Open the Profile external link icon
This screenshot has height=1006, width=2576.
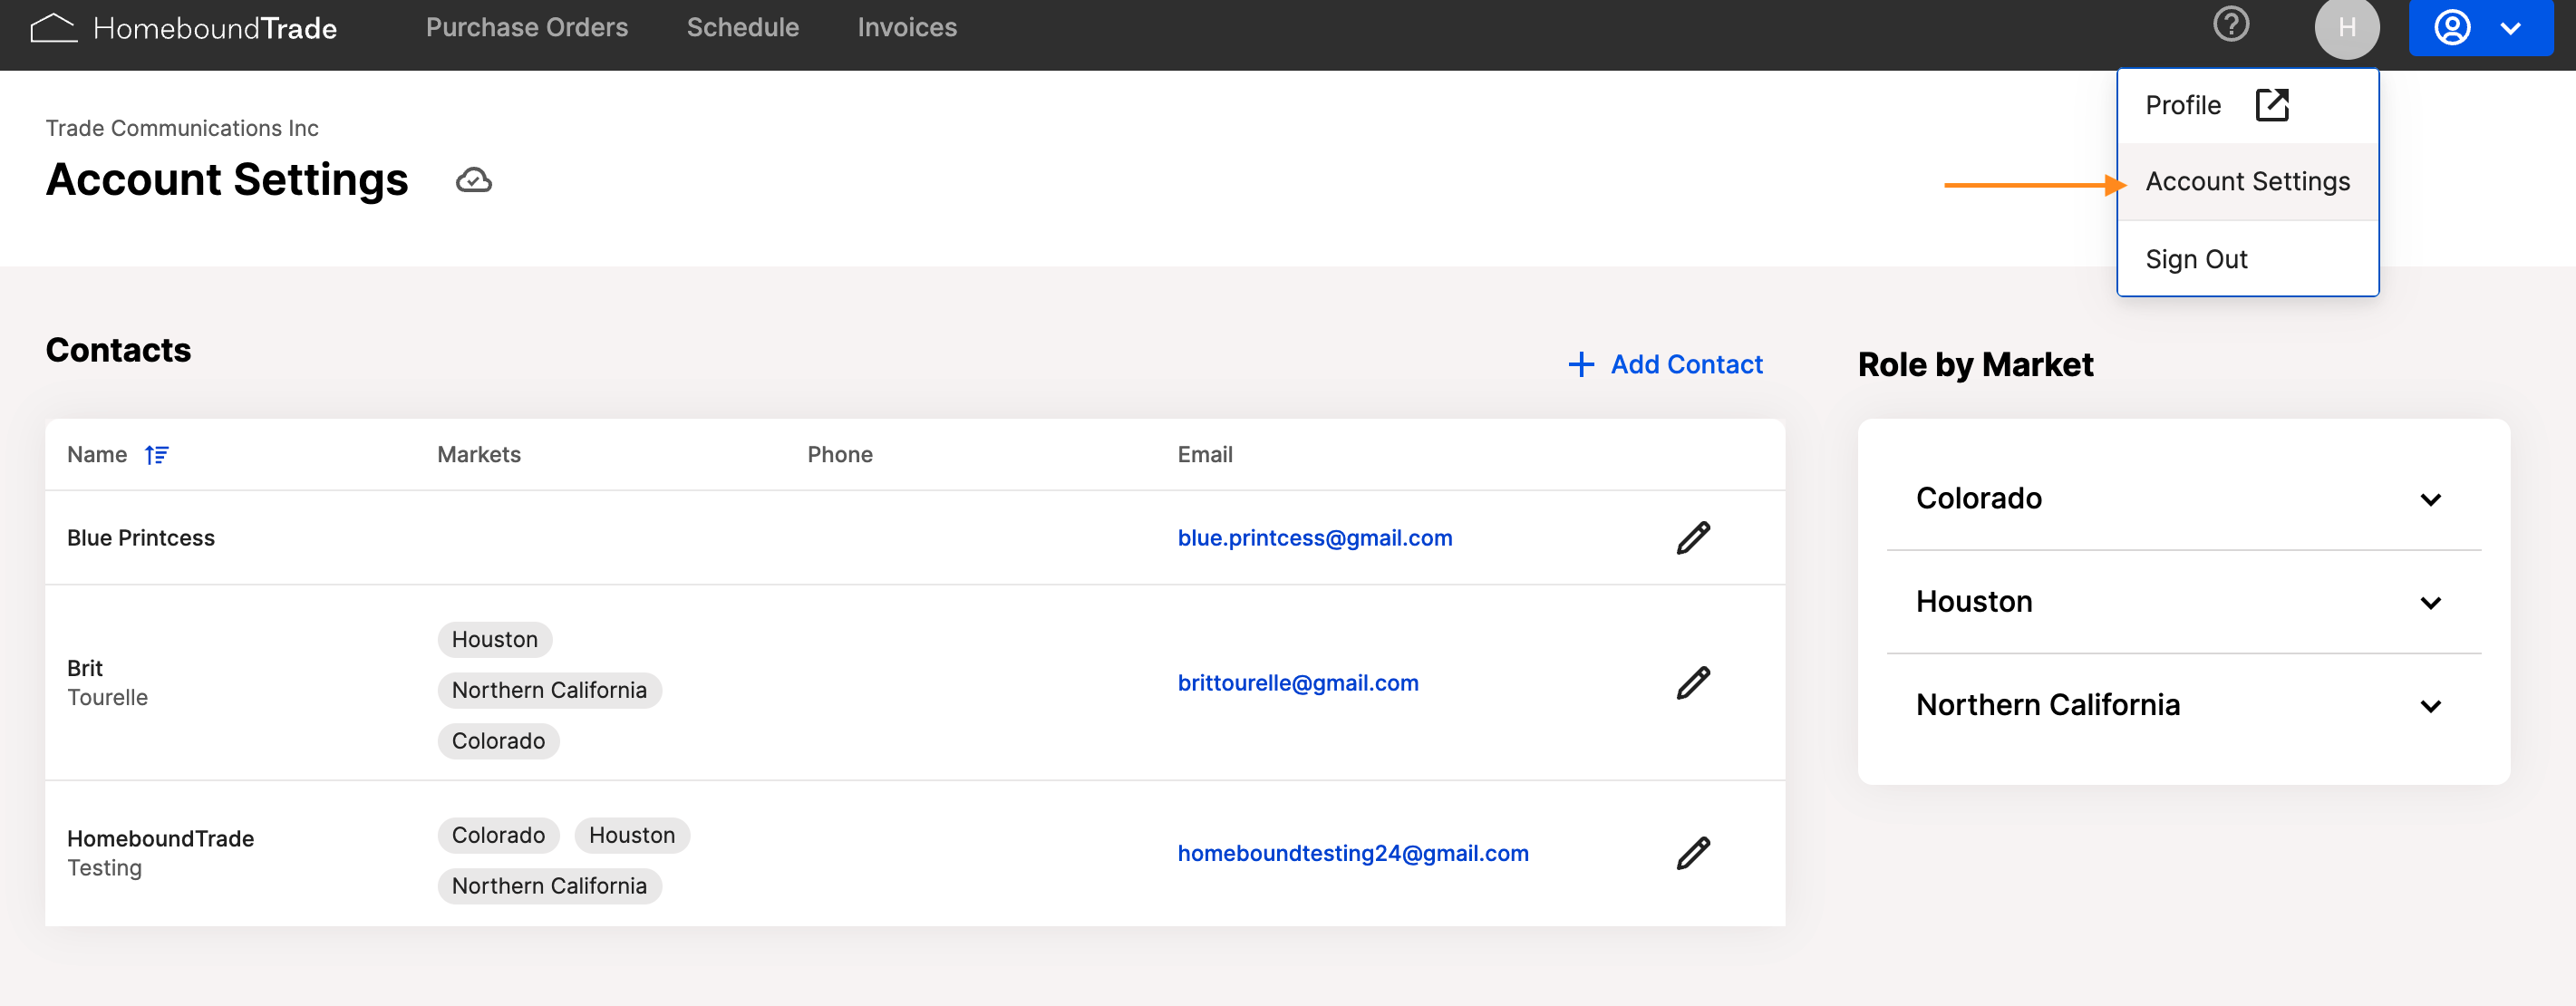(x=2272, y=105)
